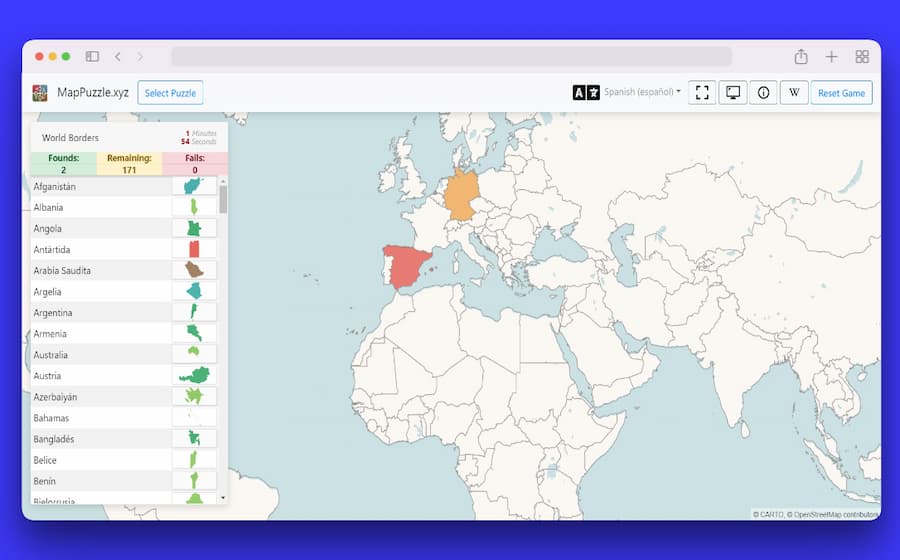900x560 pixels.
Task: Click the 'Bangladés' list row text
Action: click(54, 439)
